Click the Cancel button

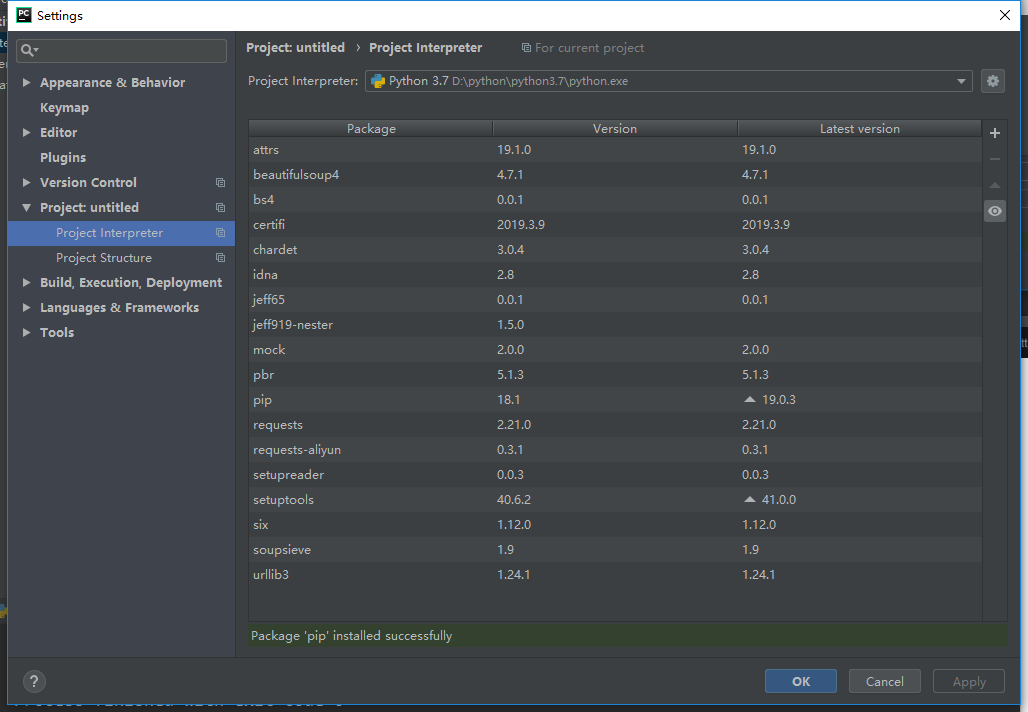tap(884, 681)
